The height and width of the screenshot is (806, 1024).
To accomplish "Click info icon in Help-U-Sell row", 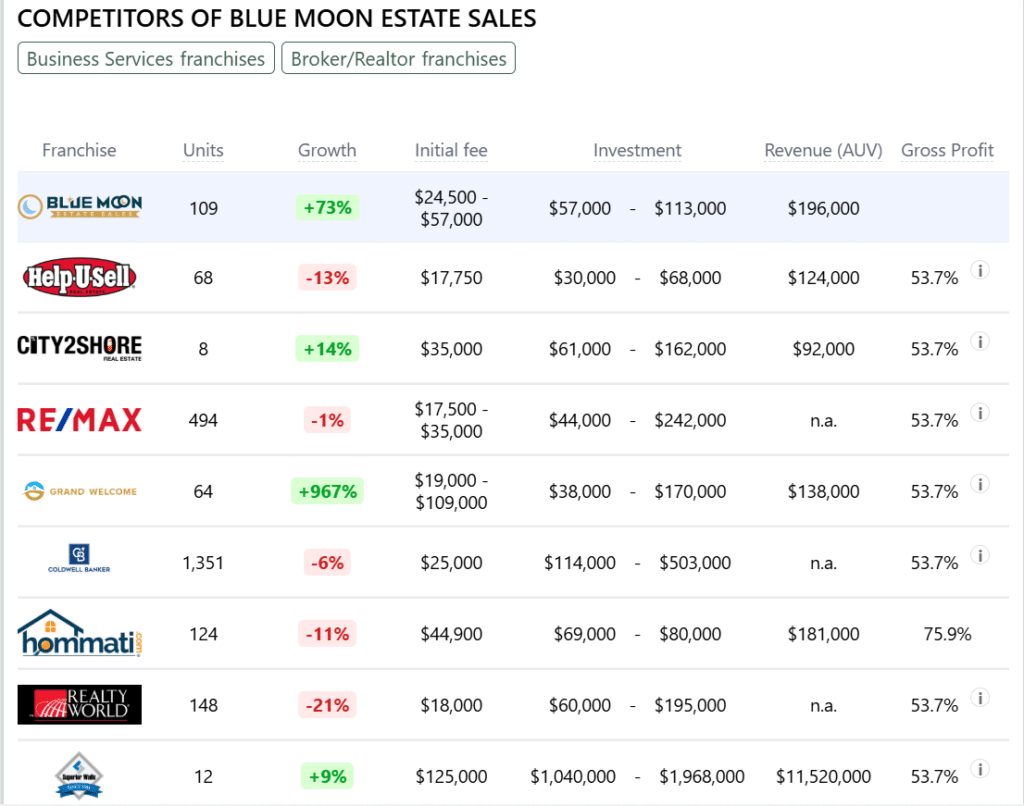I will tap(980, 270).
